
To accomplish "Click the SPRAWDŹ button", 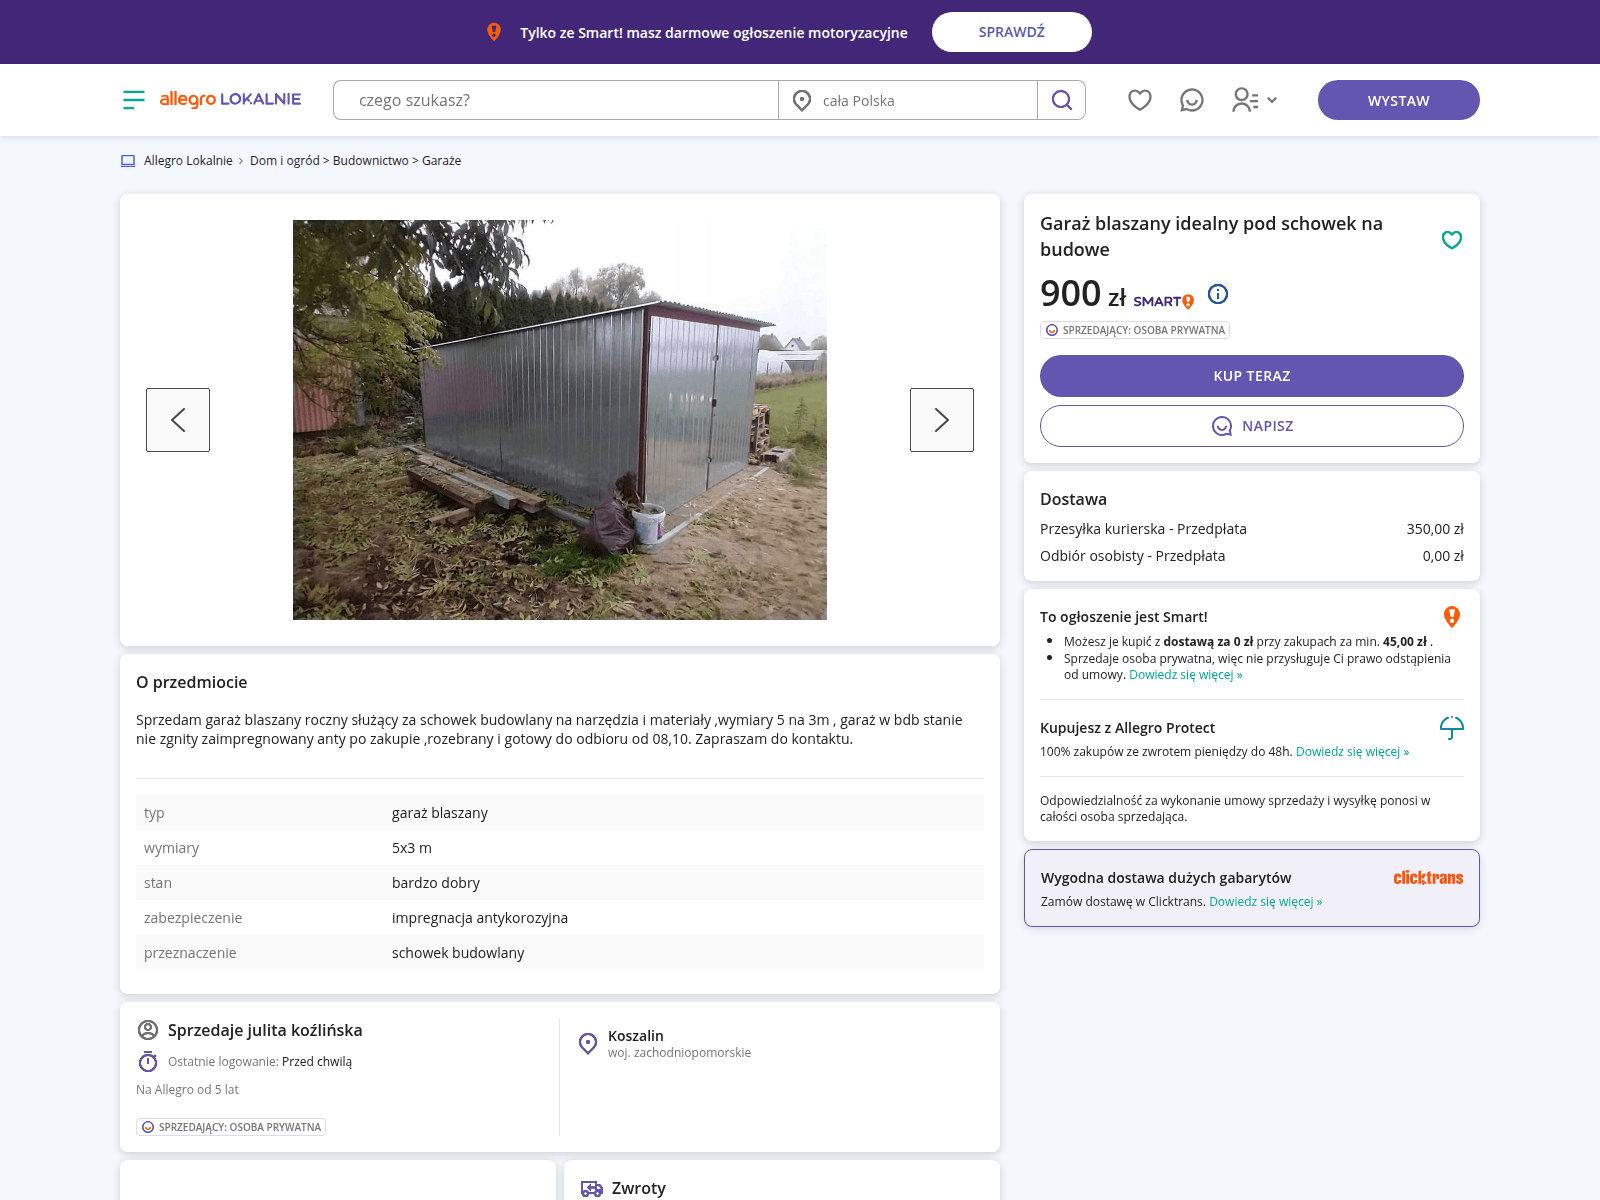I will pyautogui.click(x=1012, y=32).
